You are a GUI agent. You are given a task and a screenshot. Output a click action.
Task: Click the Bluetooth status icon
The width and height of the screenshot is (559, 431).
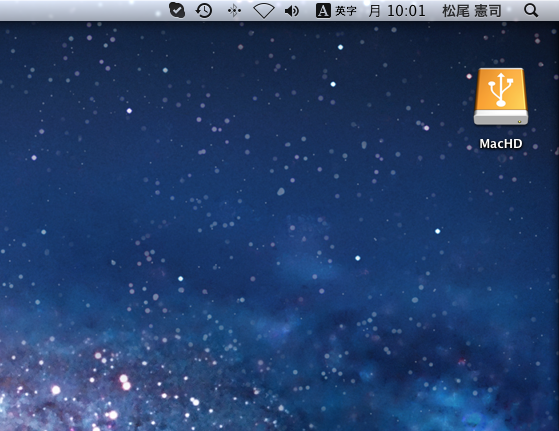[x=234, y=11]
